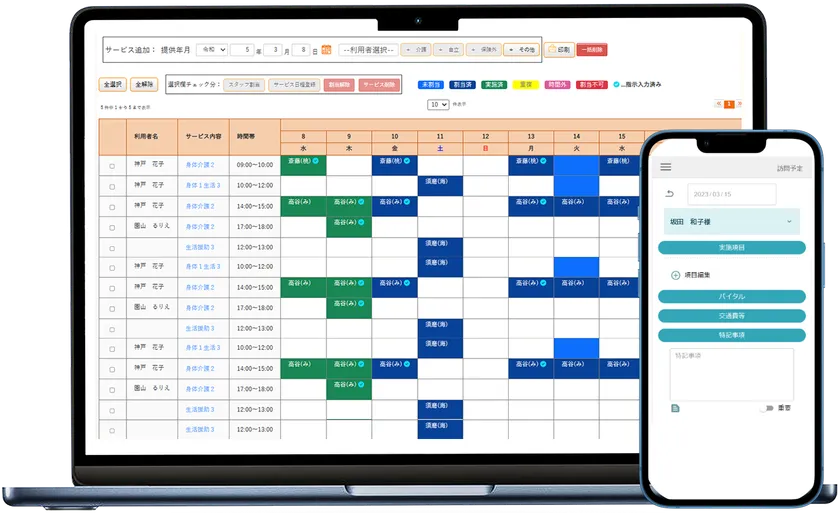Toggle the 重要 switch on the phone

(x=767, y=408)
